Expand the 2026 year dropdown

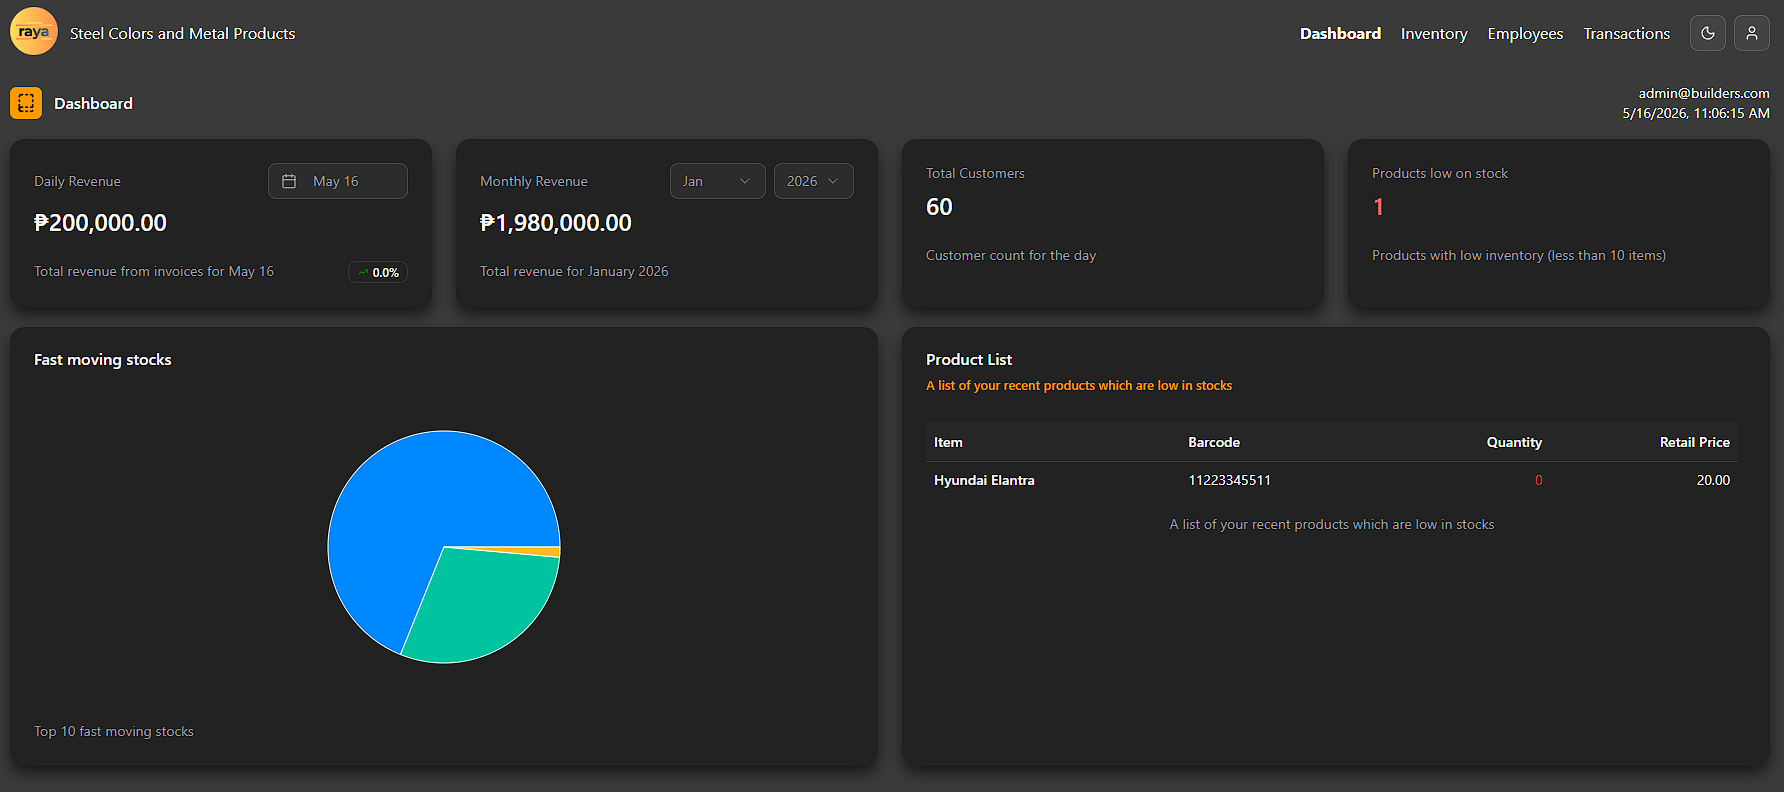point(814,181)
